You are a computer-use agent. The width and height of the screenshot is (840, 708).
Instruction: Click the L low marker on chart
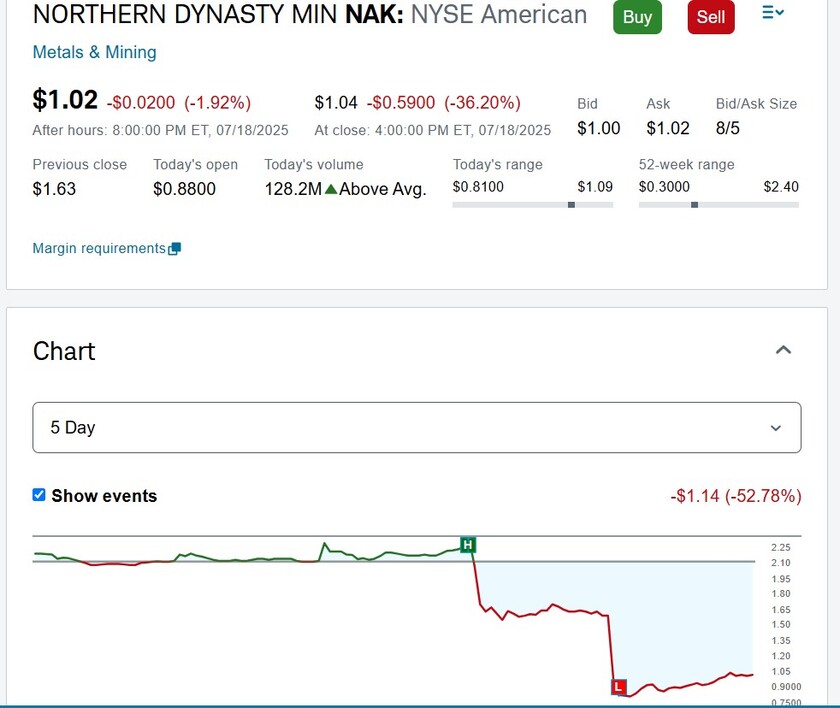coord(619,687)
